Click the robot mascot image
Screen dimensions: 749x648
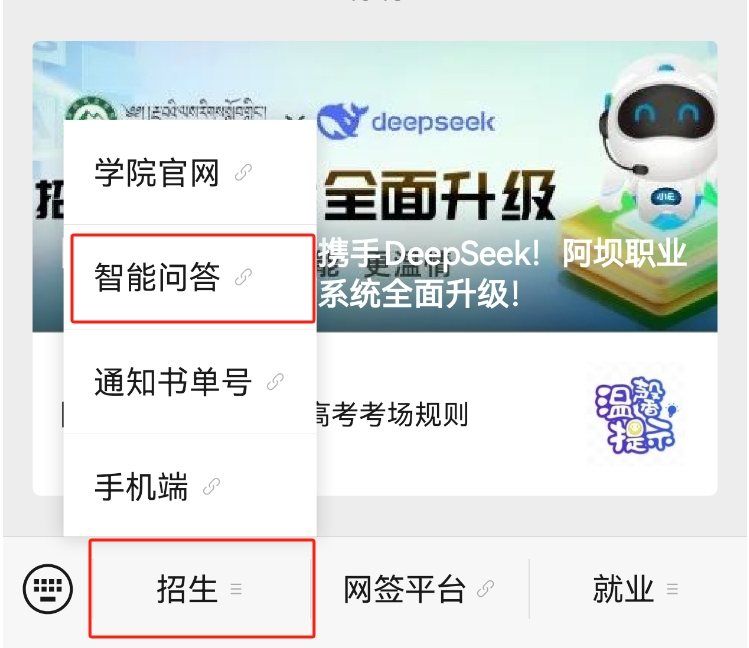(660, 148)
